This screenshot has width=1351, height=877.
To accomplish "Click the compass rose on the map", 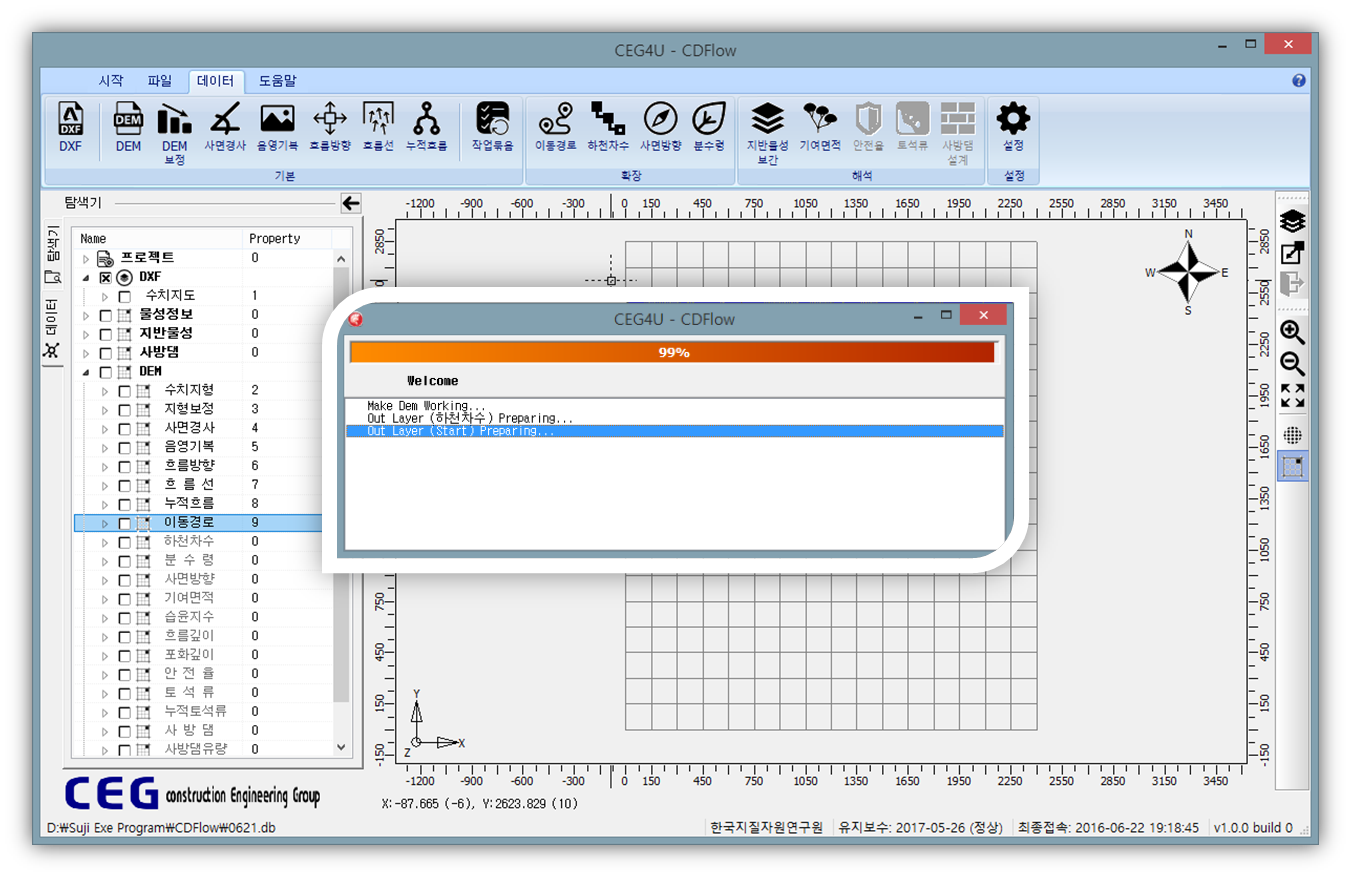I will coord(1189,271).
